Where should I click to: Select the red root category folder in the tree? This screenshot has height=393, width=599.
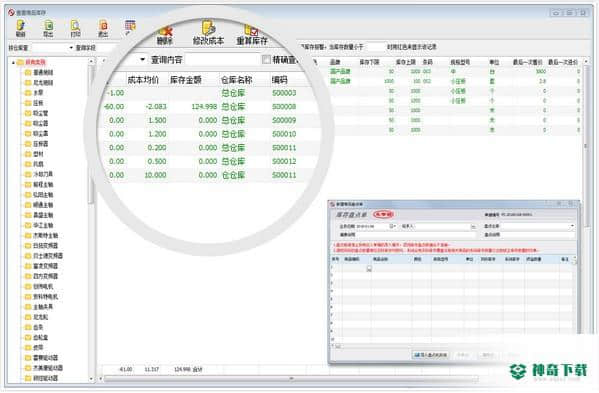31,62
